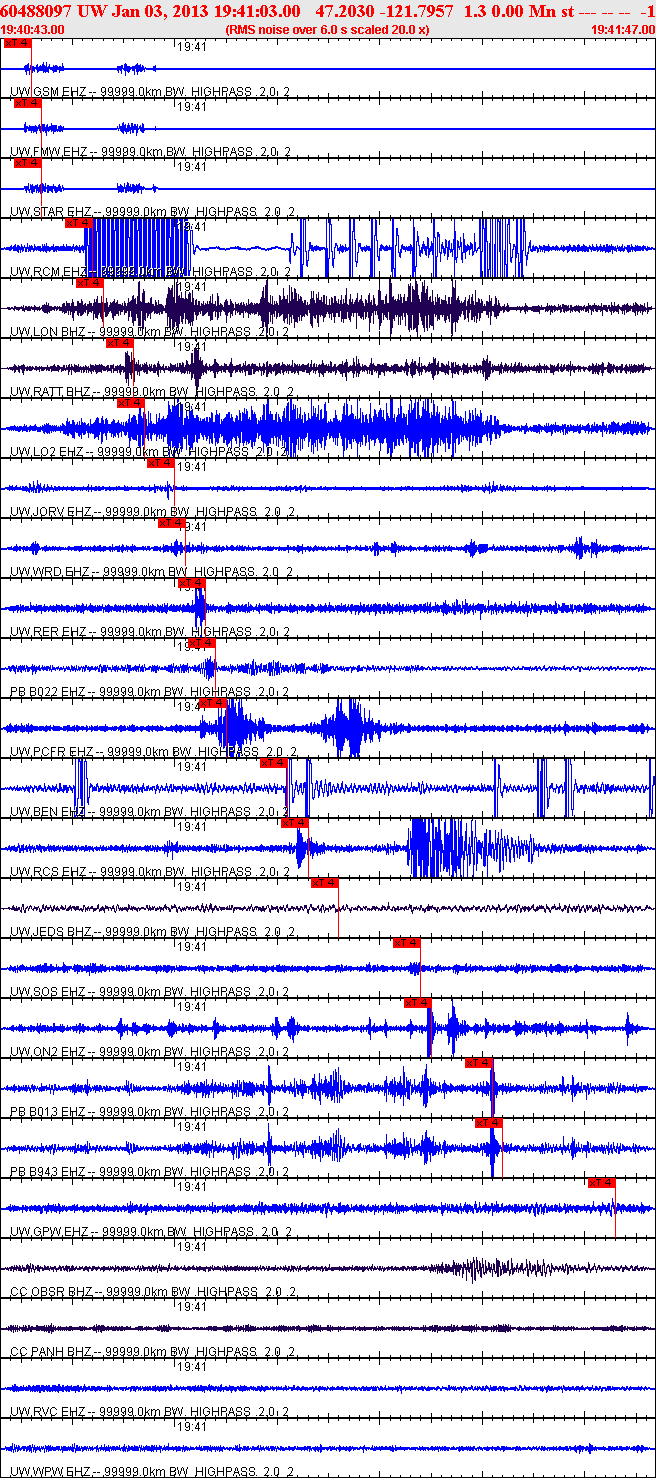Image resolution: width=656 pixels, height=1478 pixels.
Task: Select the red pick flag on the LO2 trace
Action: (x=130, y=402)
